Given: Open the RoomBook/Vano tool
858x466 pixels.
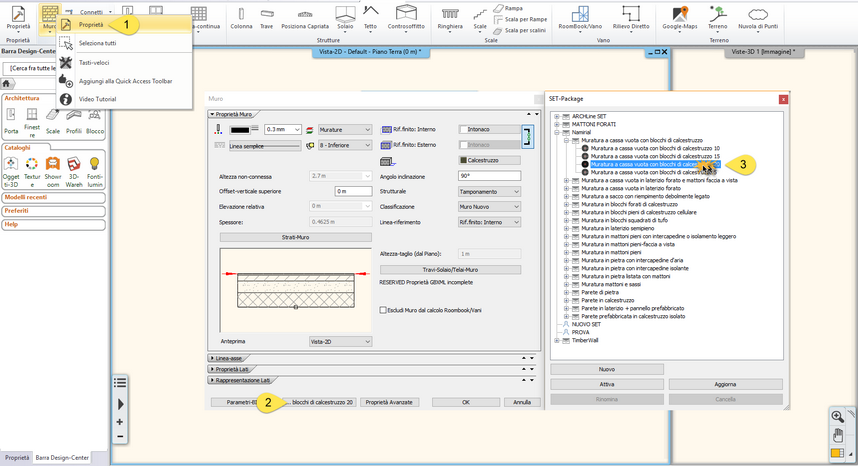Looking at the screenshot, I should point(580,17).
